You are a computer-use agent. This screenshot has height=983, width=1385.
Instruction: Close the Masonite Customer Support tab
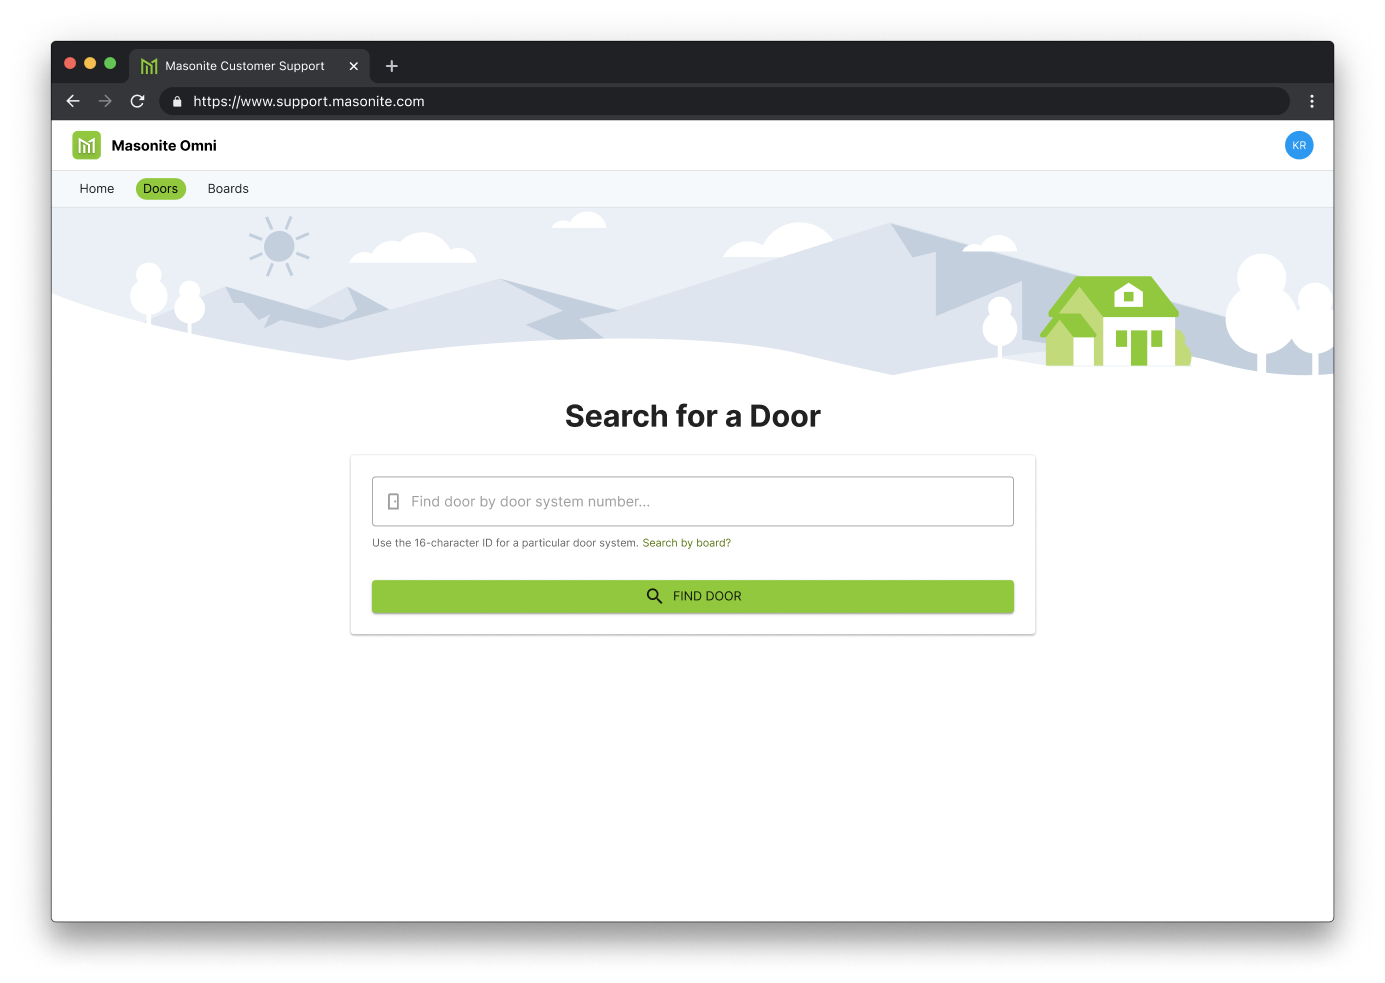pos(353,66)
